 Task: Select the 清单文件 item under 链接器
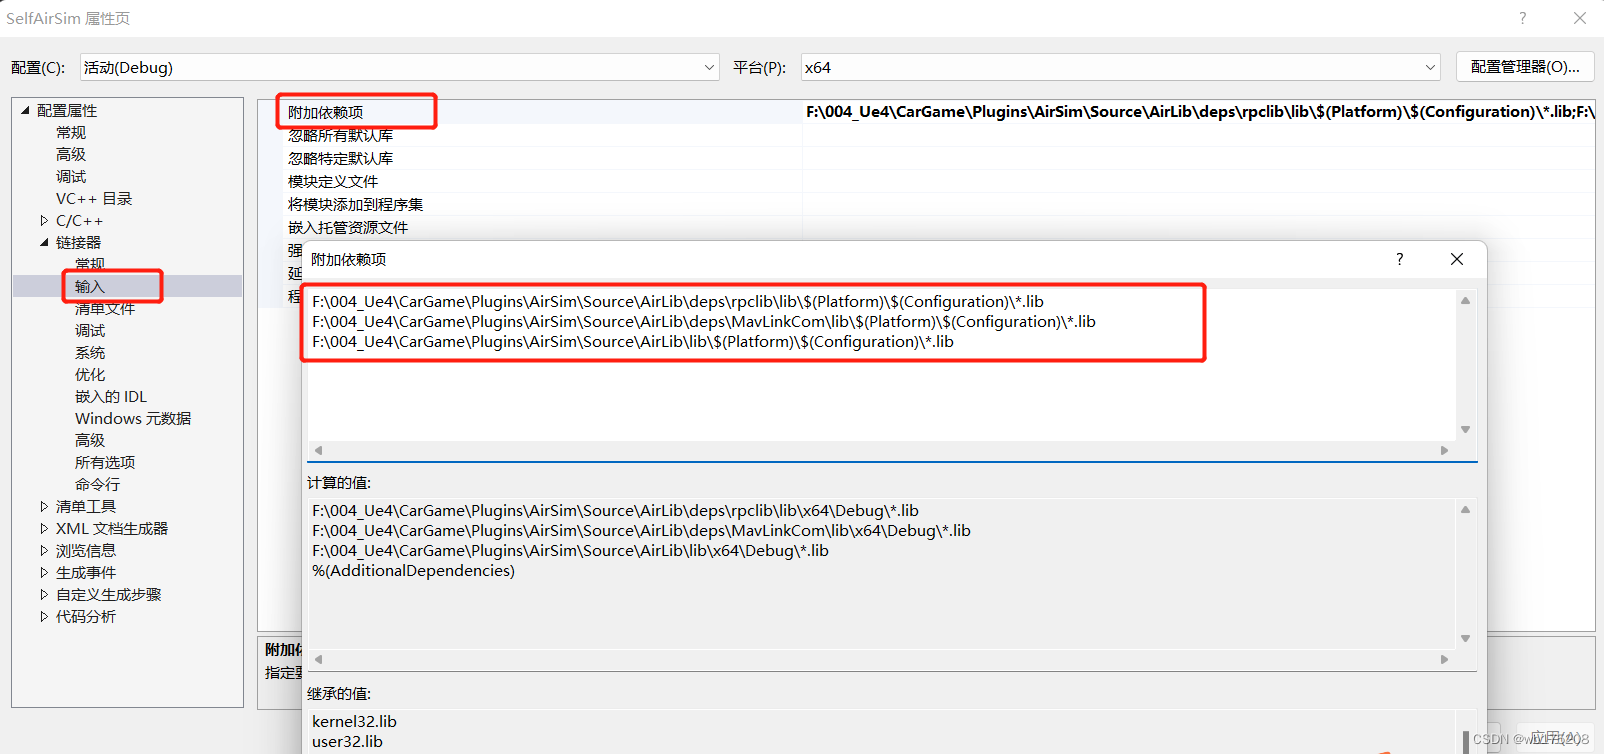click(x=105, y=308)
